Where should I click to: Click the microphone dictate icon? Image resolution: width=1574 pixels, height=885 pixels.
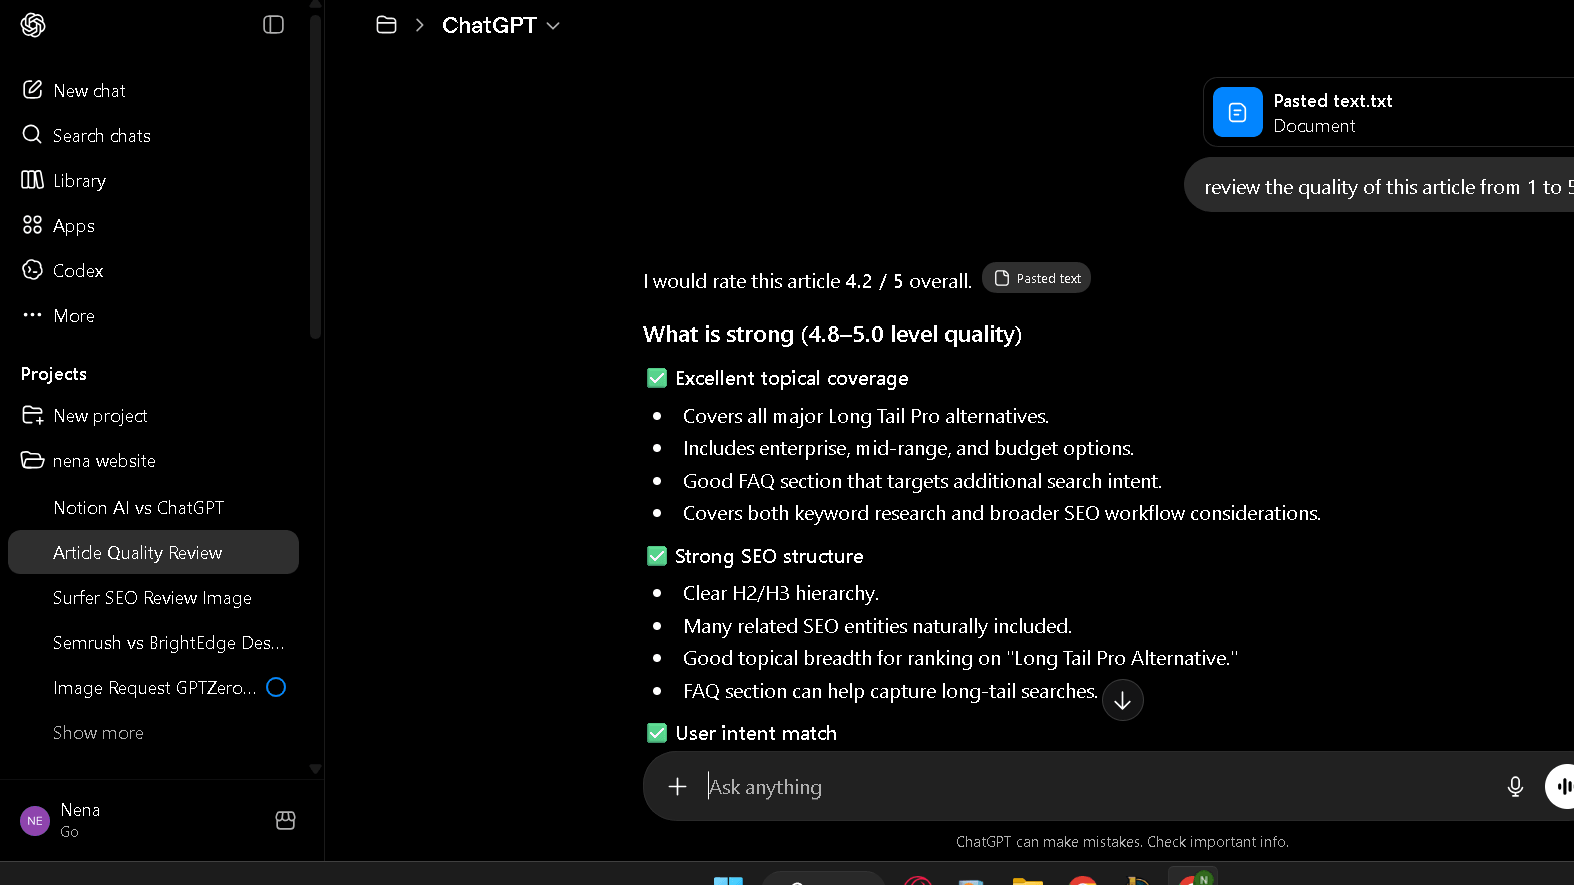click(1515, 787)
